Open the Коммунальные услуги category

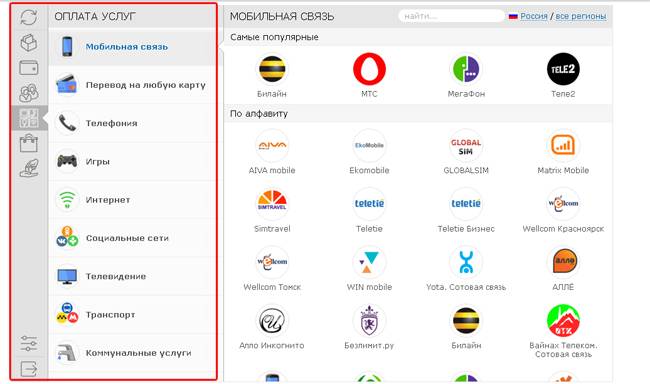pos(132,353)
